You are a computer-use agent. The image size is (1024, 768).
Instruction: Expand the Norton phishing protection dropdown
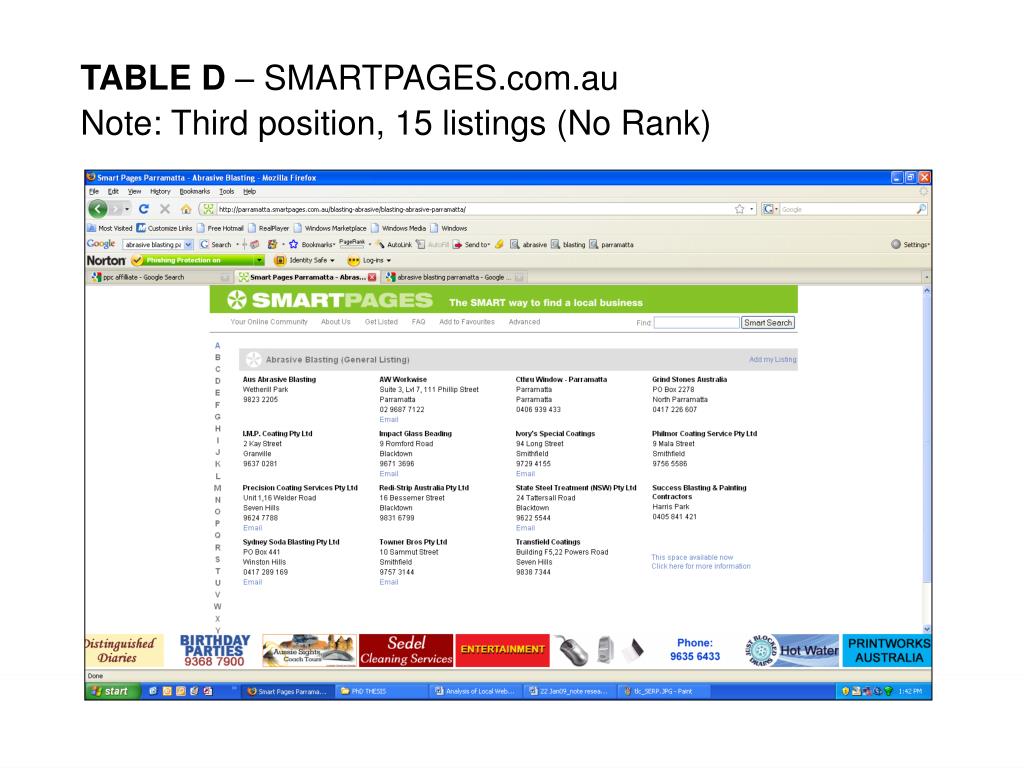point(260,261)
